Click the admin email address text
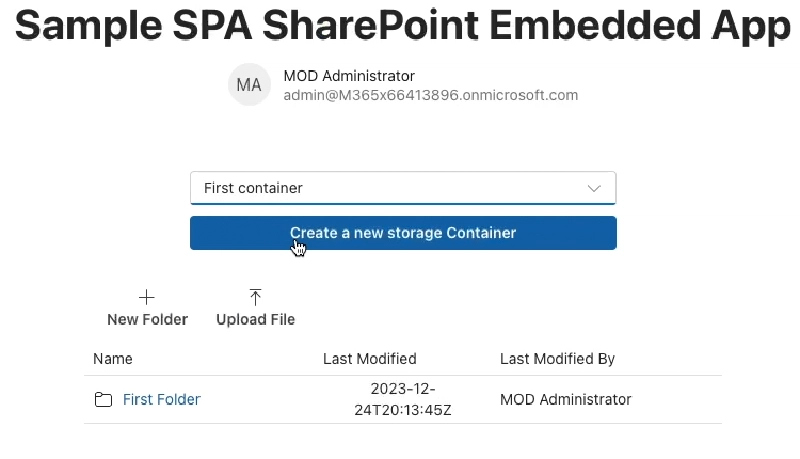Screen dimensions: 800x459 click(431, 96)
